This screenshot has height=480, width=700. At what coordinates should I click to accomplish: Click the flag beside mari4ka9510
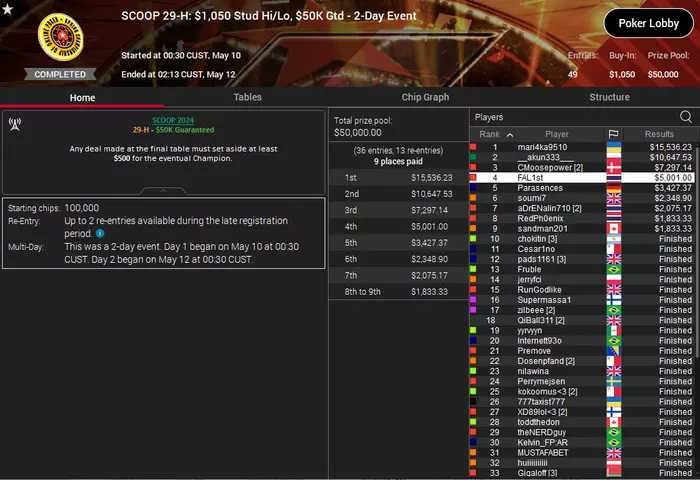coord(613,147)
